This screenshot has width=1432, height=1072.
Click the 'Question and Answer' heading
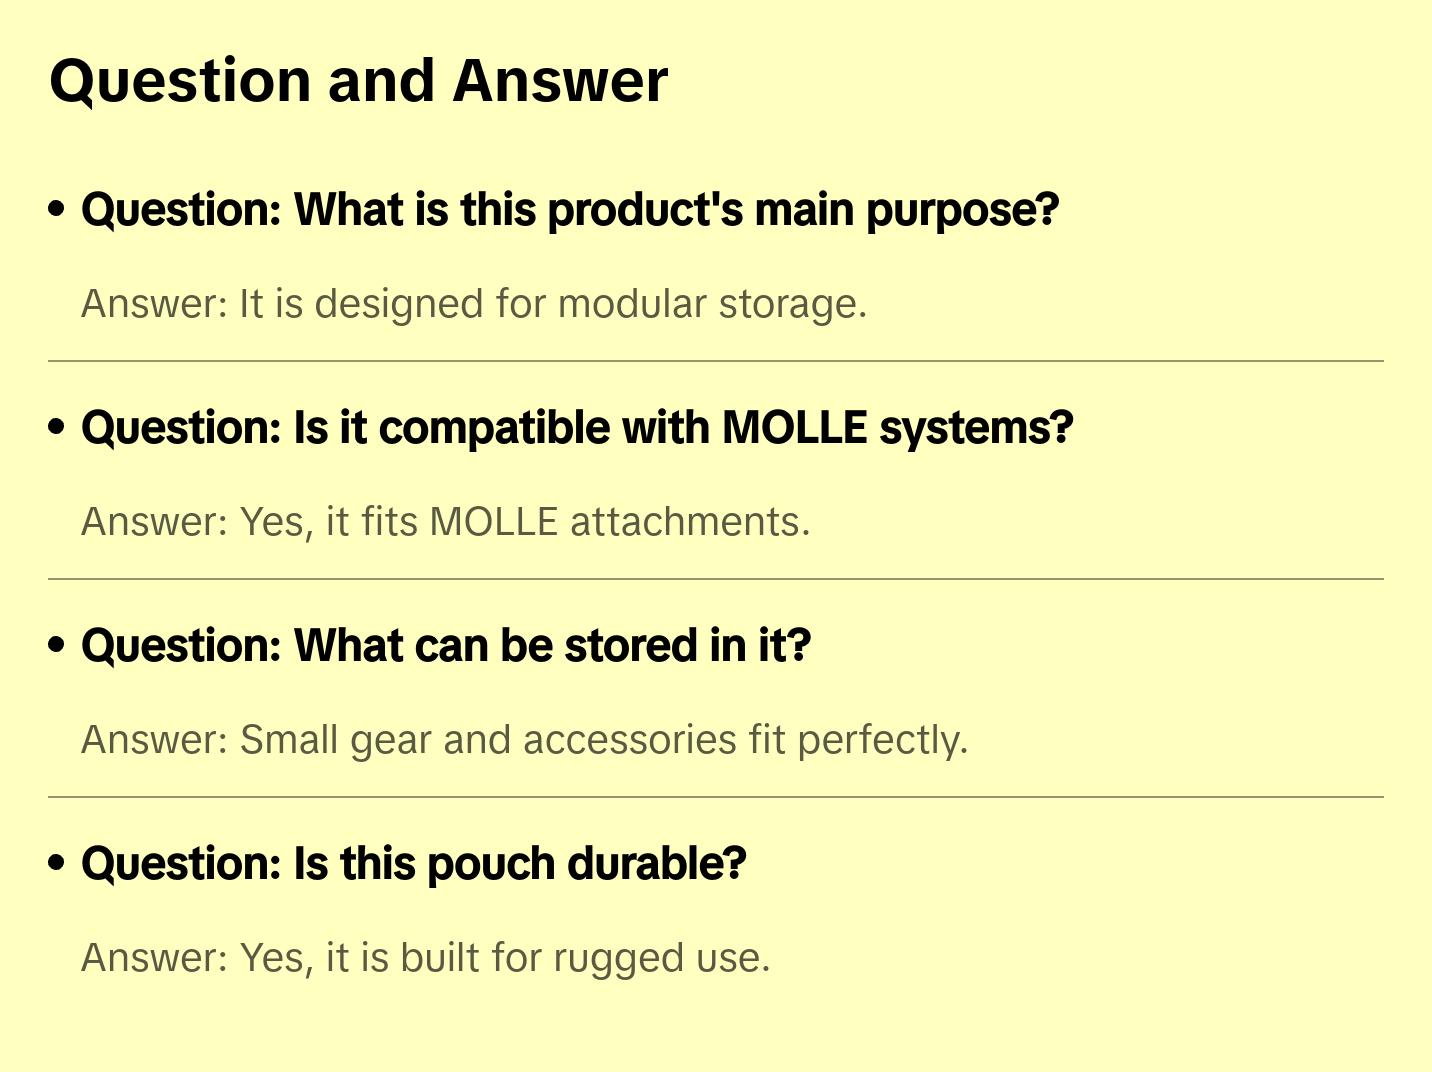[358, 81]
